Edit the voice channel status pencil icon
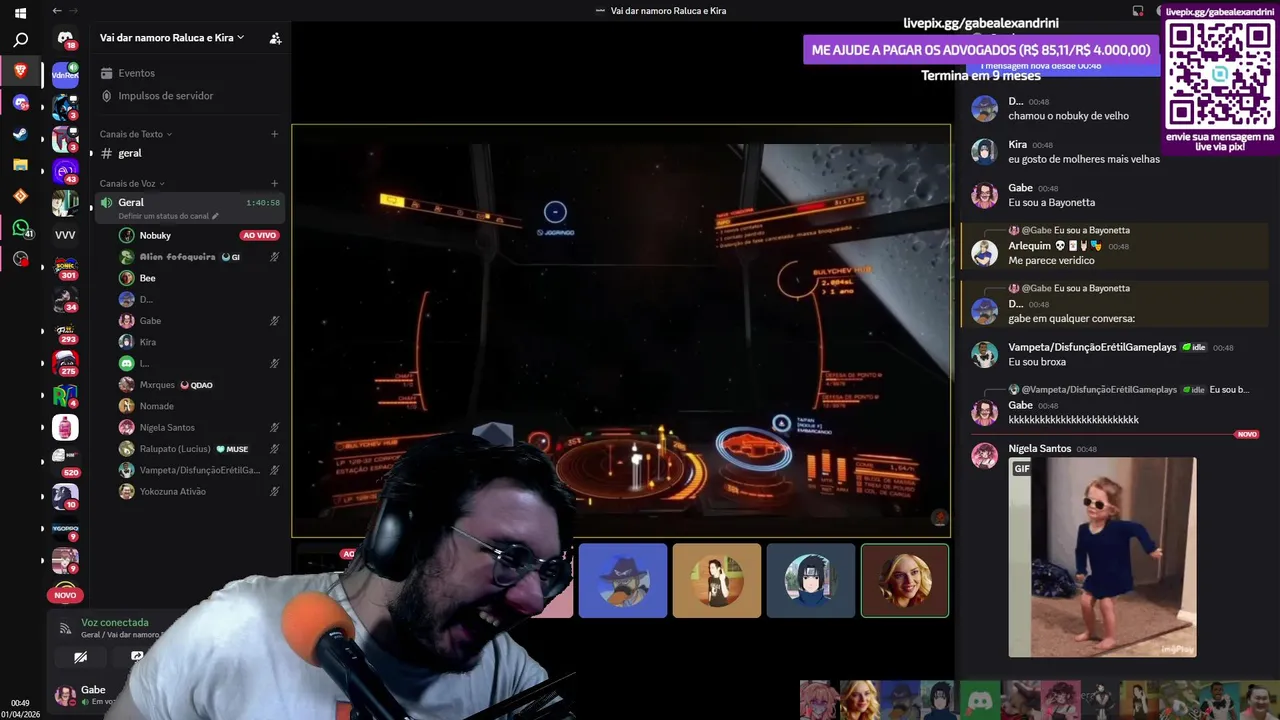The height and width of the screenshot is (720, 1280). click(215, 216)
